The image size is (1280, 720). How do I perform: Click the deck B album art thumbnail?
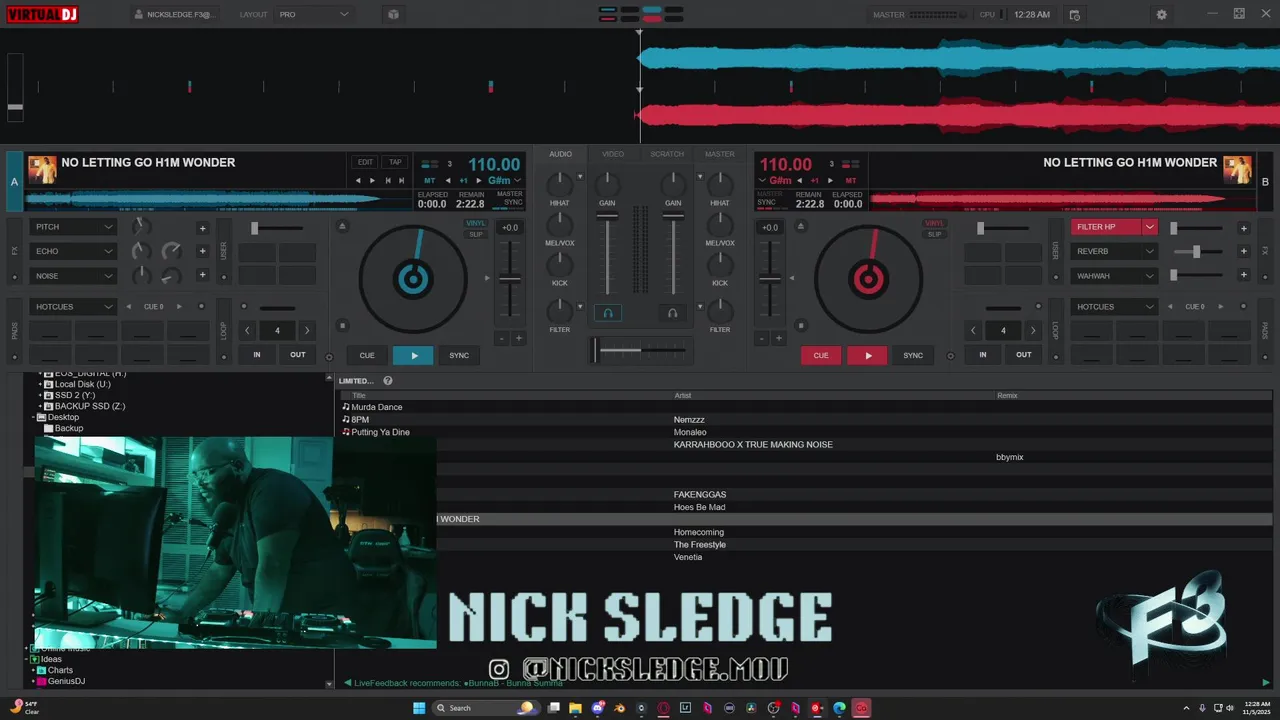tap(1238, 169)
